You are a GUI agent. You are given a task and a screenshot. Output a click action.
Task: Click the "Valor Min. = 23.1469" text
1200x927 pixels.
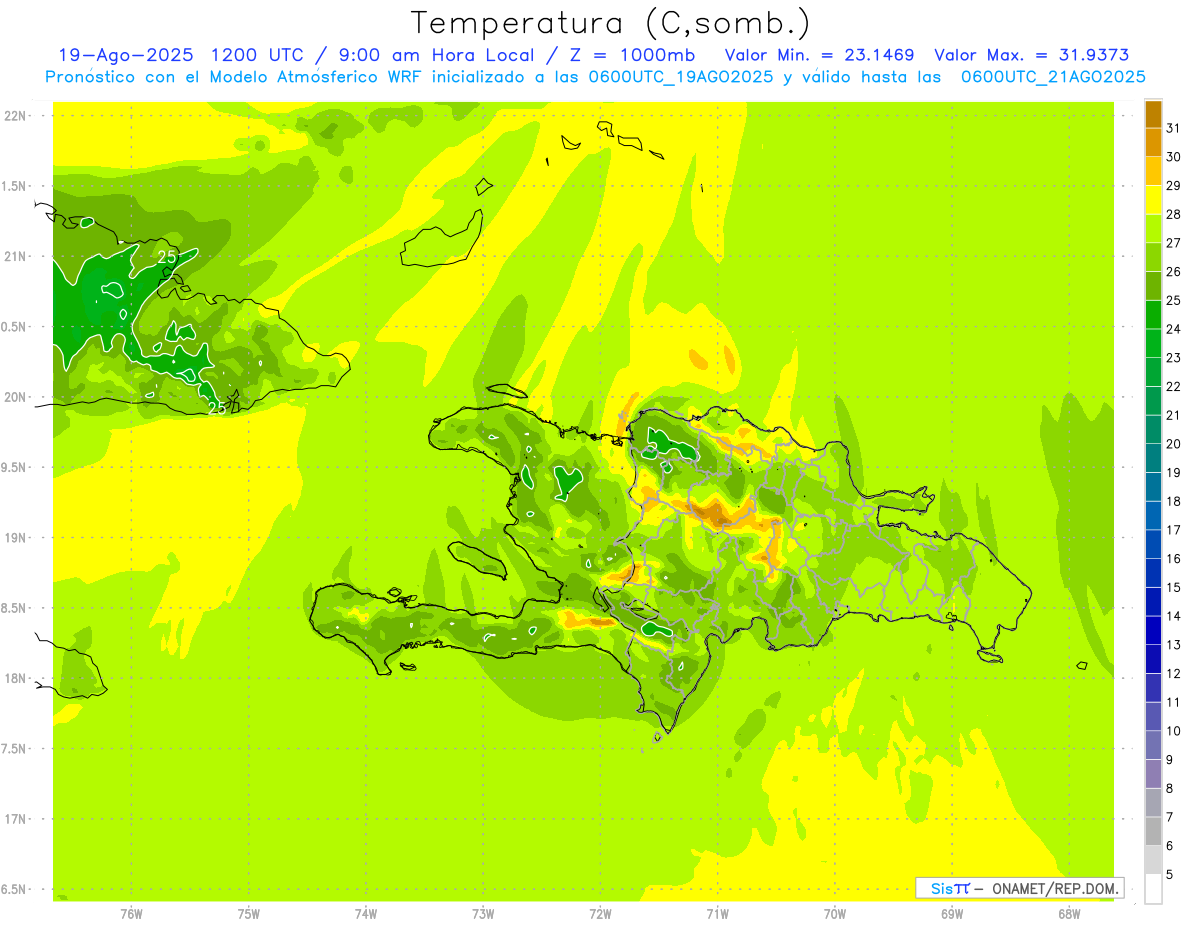820,55
